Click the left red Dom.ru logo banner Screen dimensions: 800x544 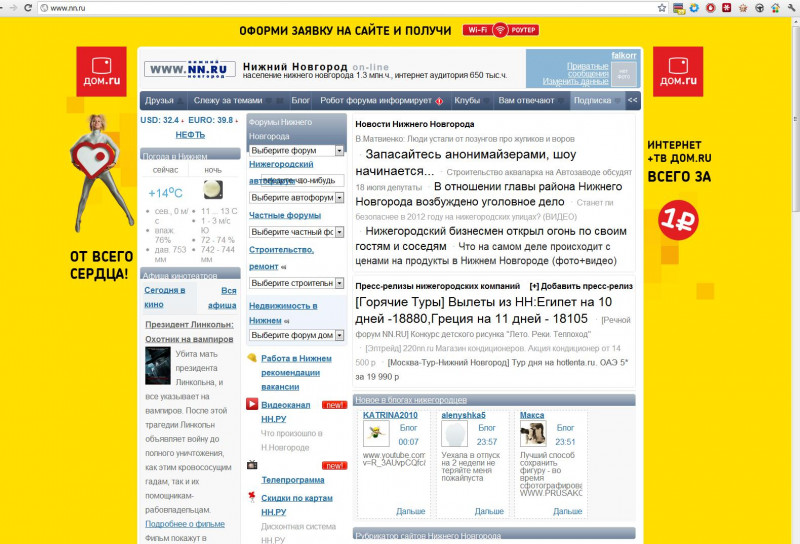101,71
